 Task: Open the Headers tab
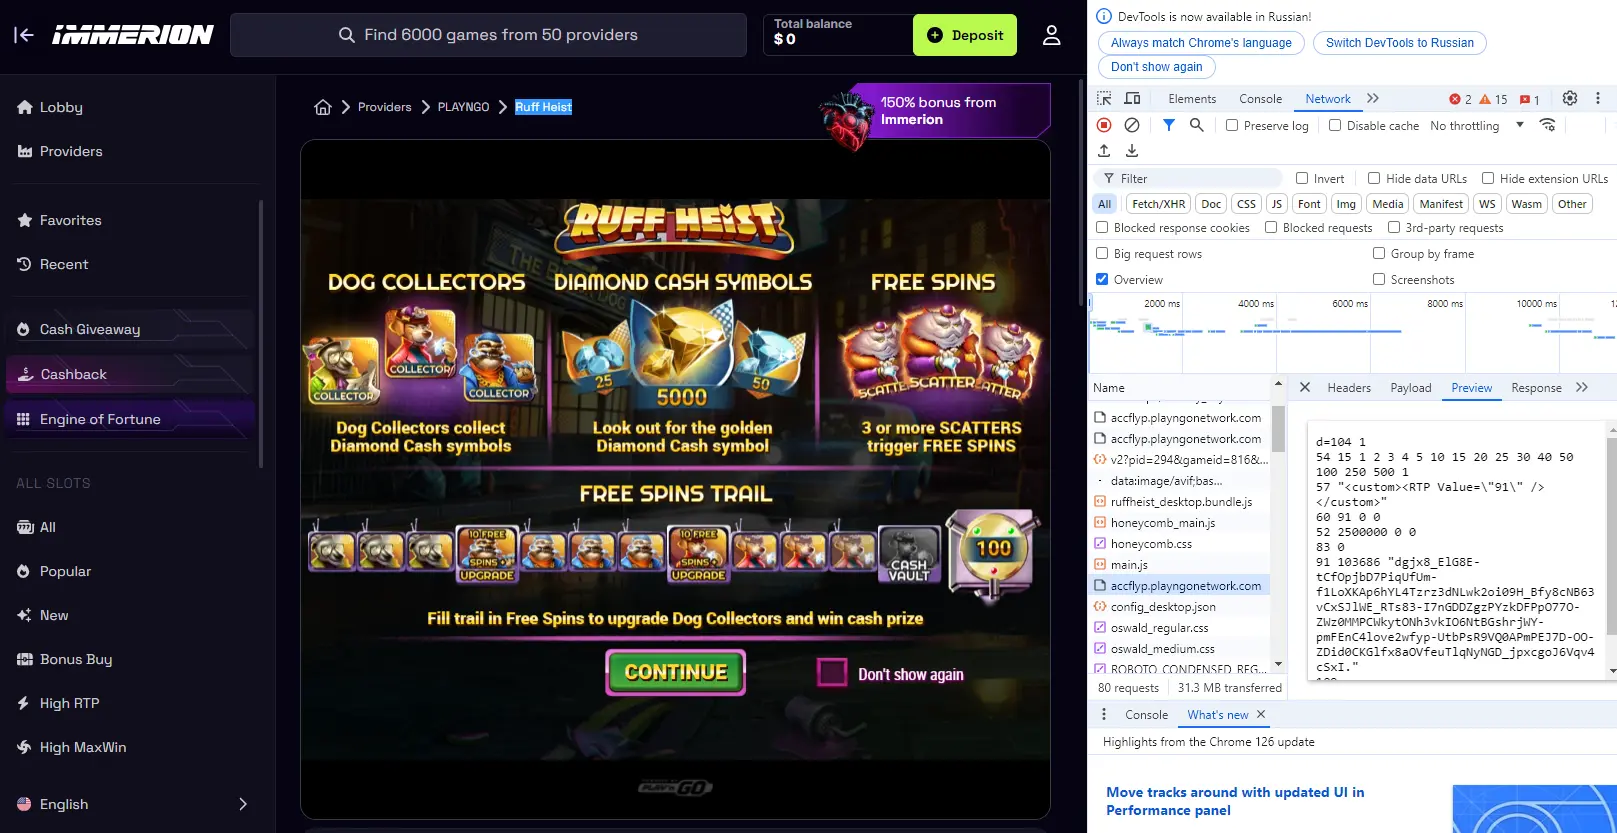tap(1349, 387)
